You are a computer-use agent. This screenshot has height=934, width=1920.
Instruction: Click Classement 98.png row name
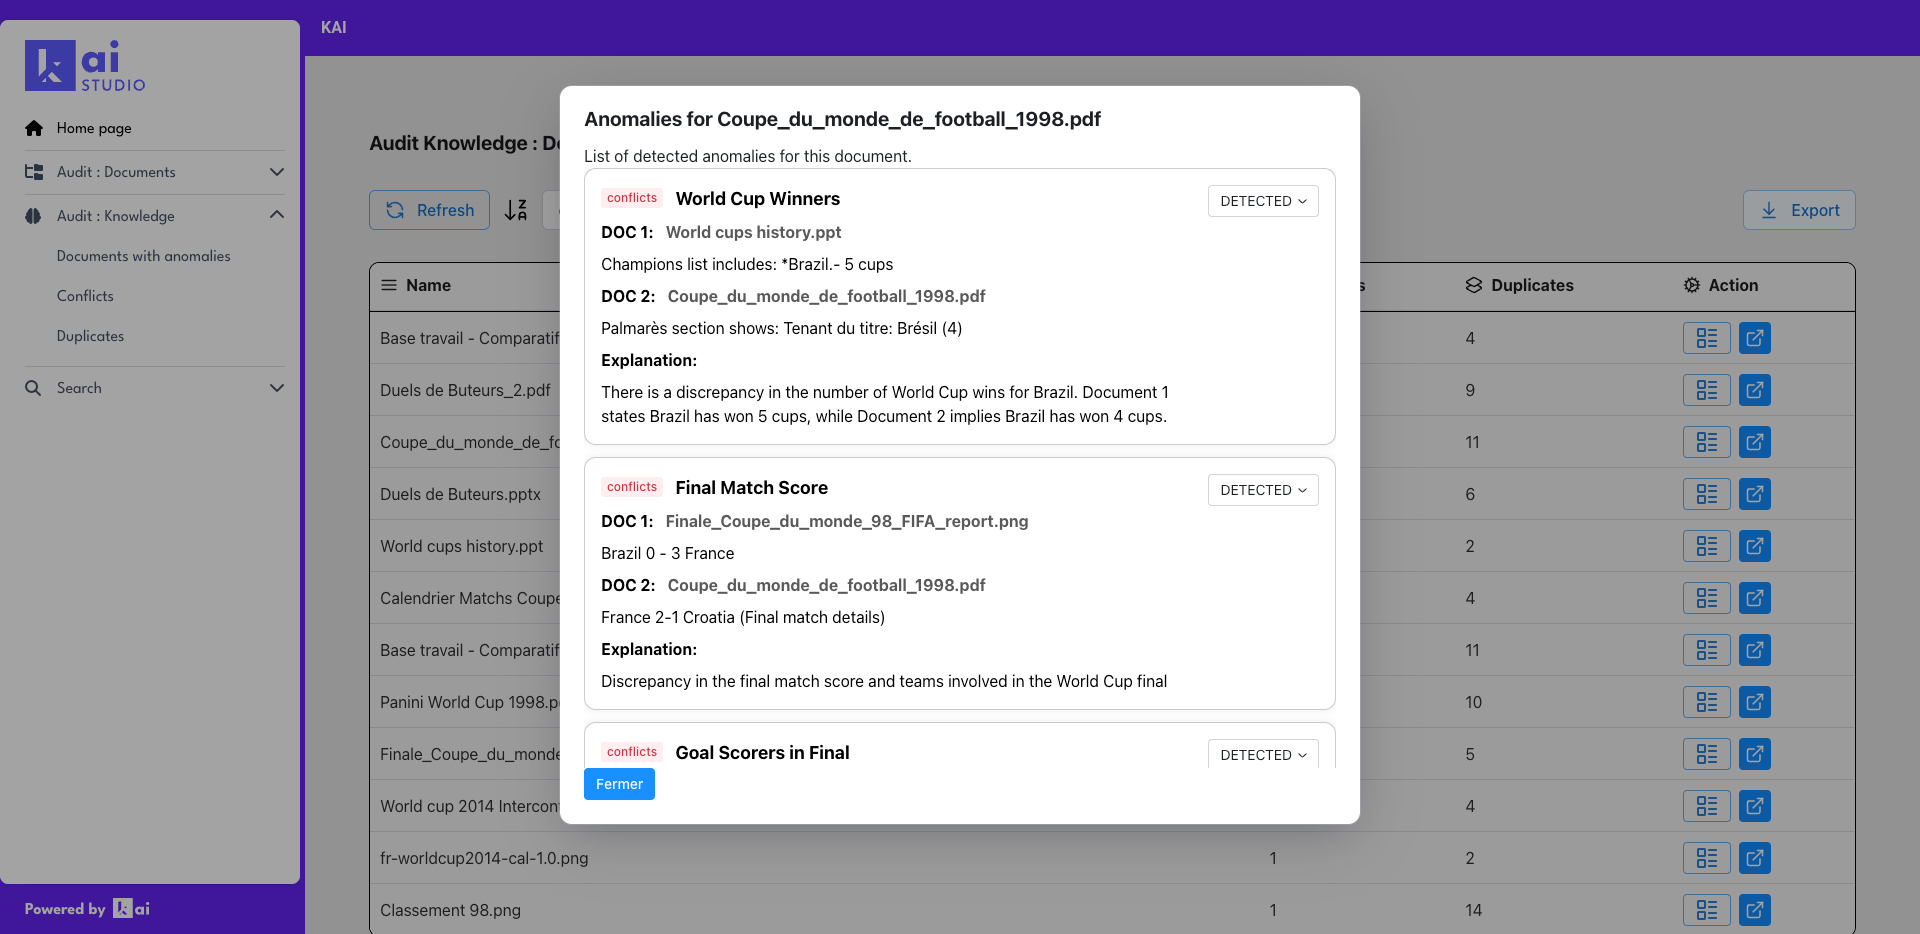point(450,910)
